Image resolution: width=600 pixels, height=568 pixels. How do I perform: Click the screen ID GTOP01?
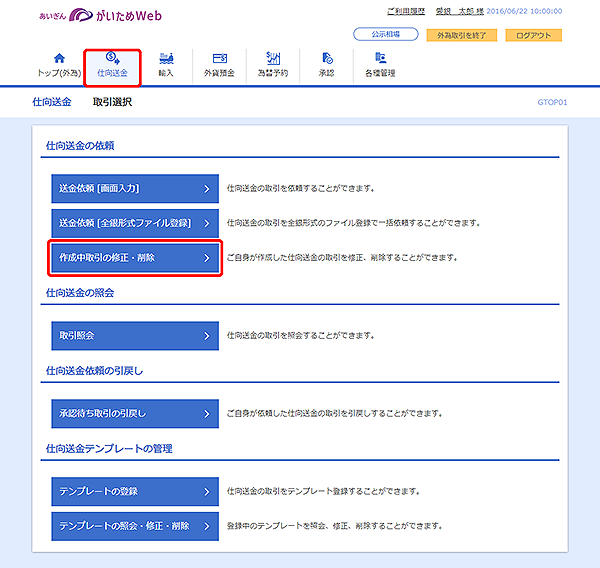coord(552,102)
